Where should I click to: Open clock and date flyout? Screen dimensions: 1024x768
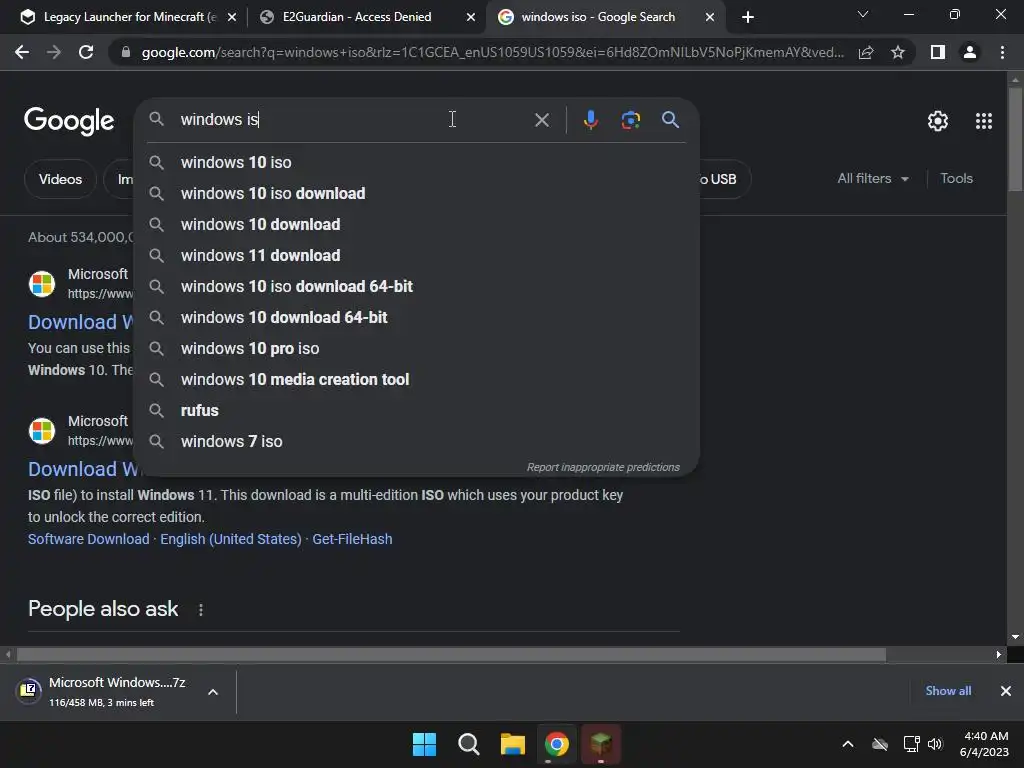[x=985, y=744]
